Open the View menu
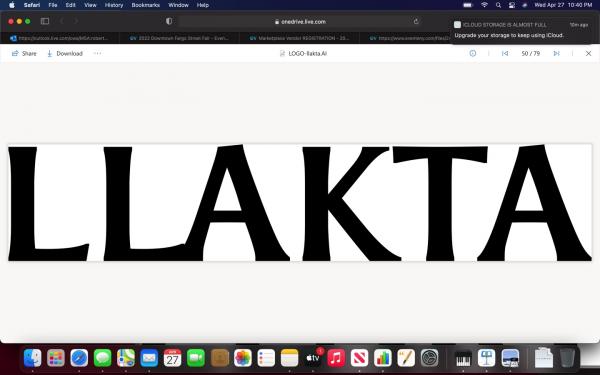The height and width of the screenshot is (375, 600). 90,5
